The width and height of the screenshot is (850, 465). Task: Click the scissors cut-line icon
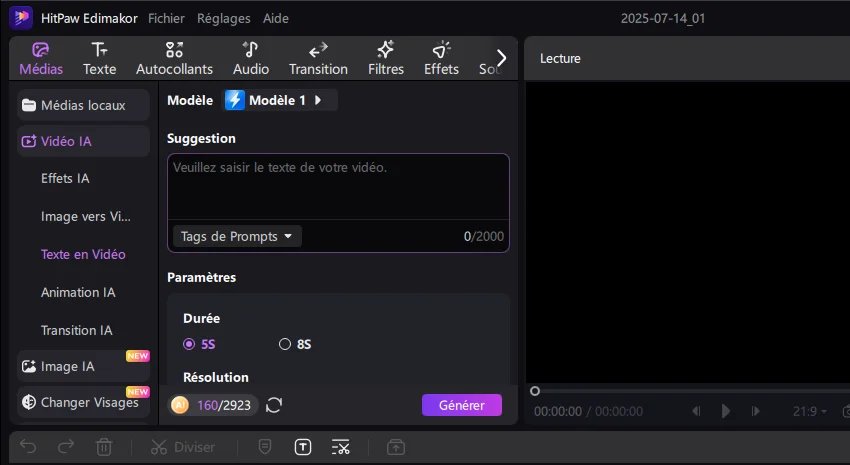tap(340, 447)
